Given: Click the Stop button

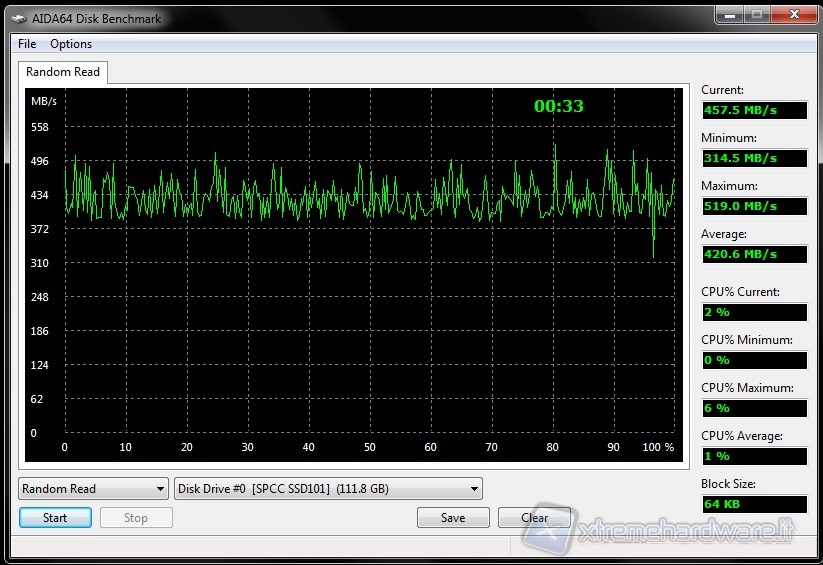Looking at the screenshot, I should [136, 518].
